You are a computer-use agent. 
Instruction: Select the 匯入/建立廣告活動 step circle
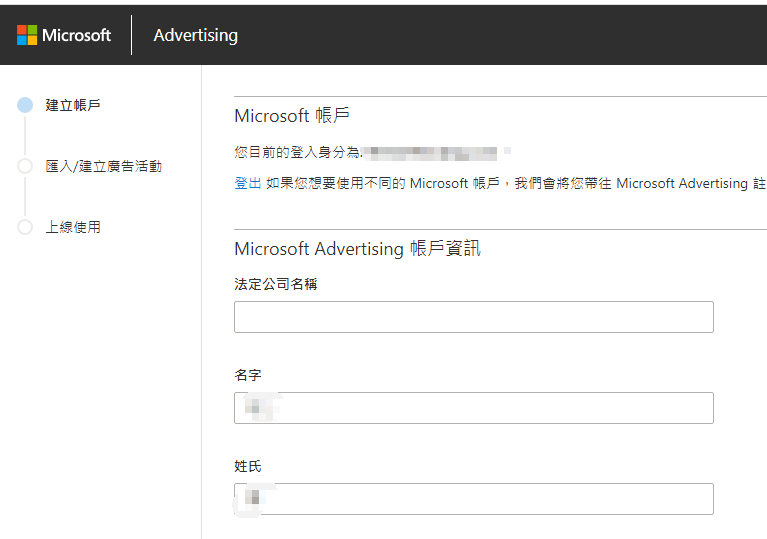(x=25, y=166)
